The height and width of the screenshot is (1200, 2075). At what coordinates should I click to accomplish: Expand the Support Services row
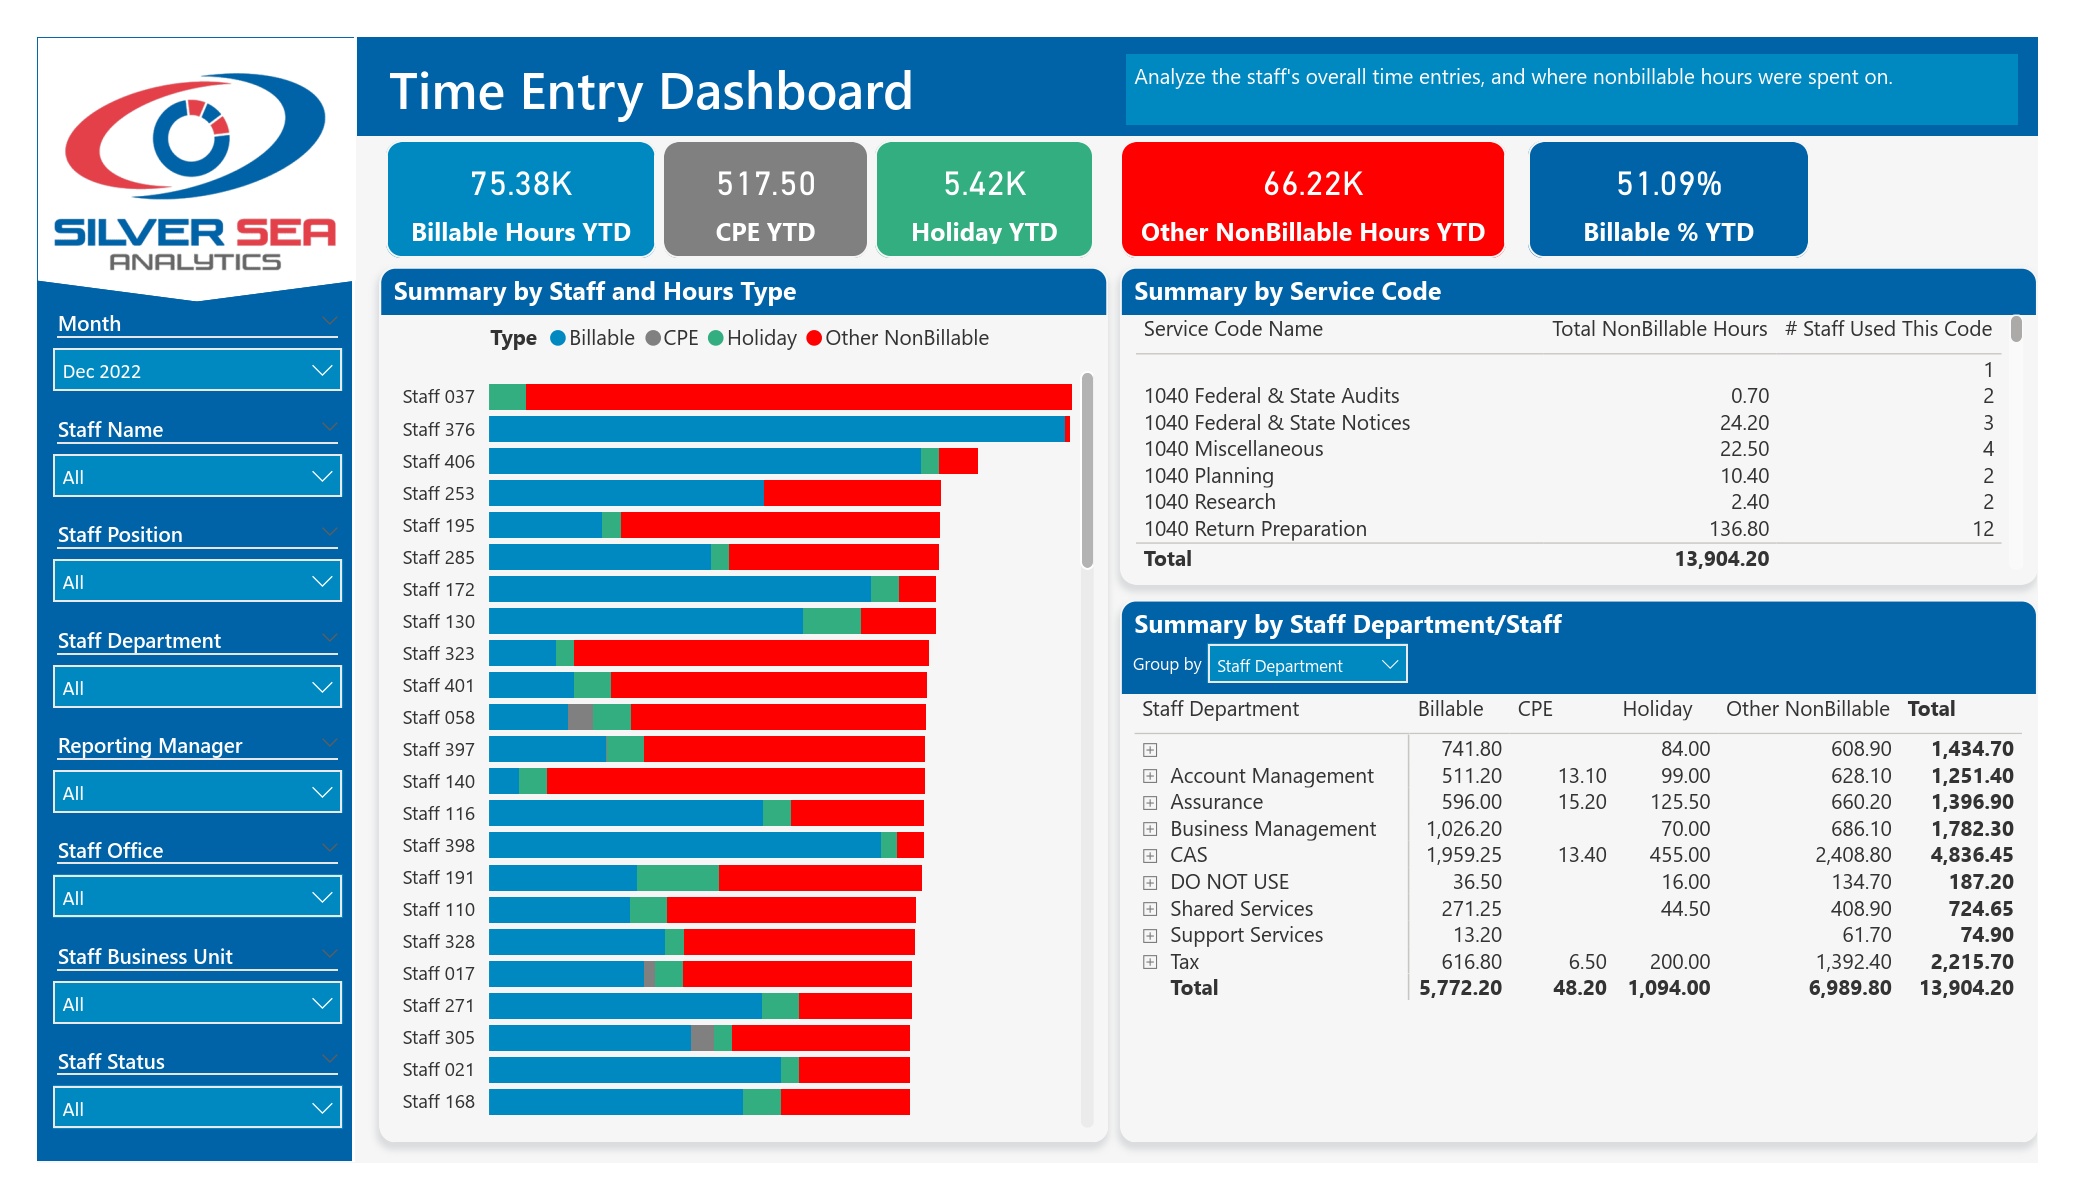click(1150, 936)
